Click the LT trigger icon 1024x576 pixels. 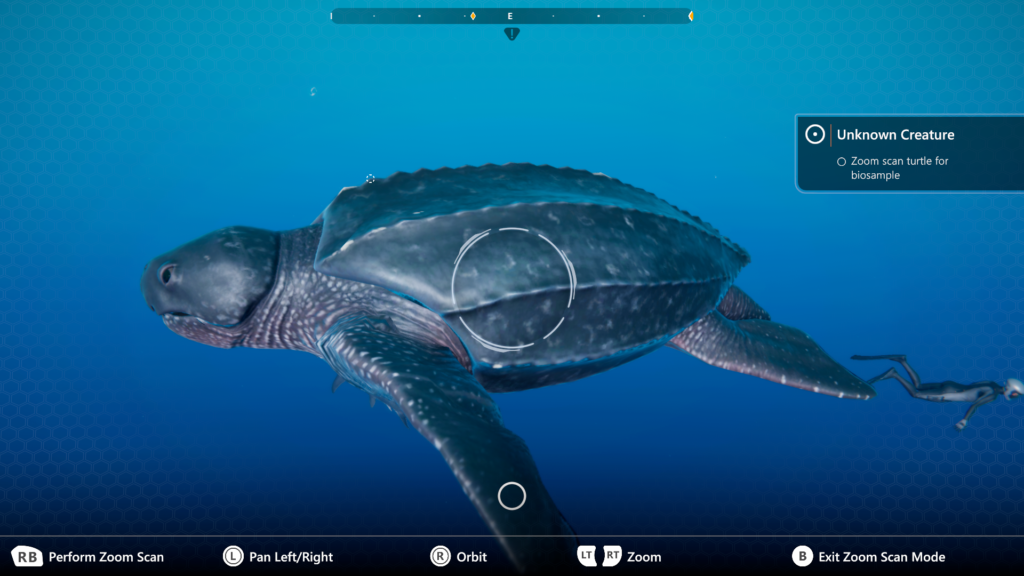(586, 556)
